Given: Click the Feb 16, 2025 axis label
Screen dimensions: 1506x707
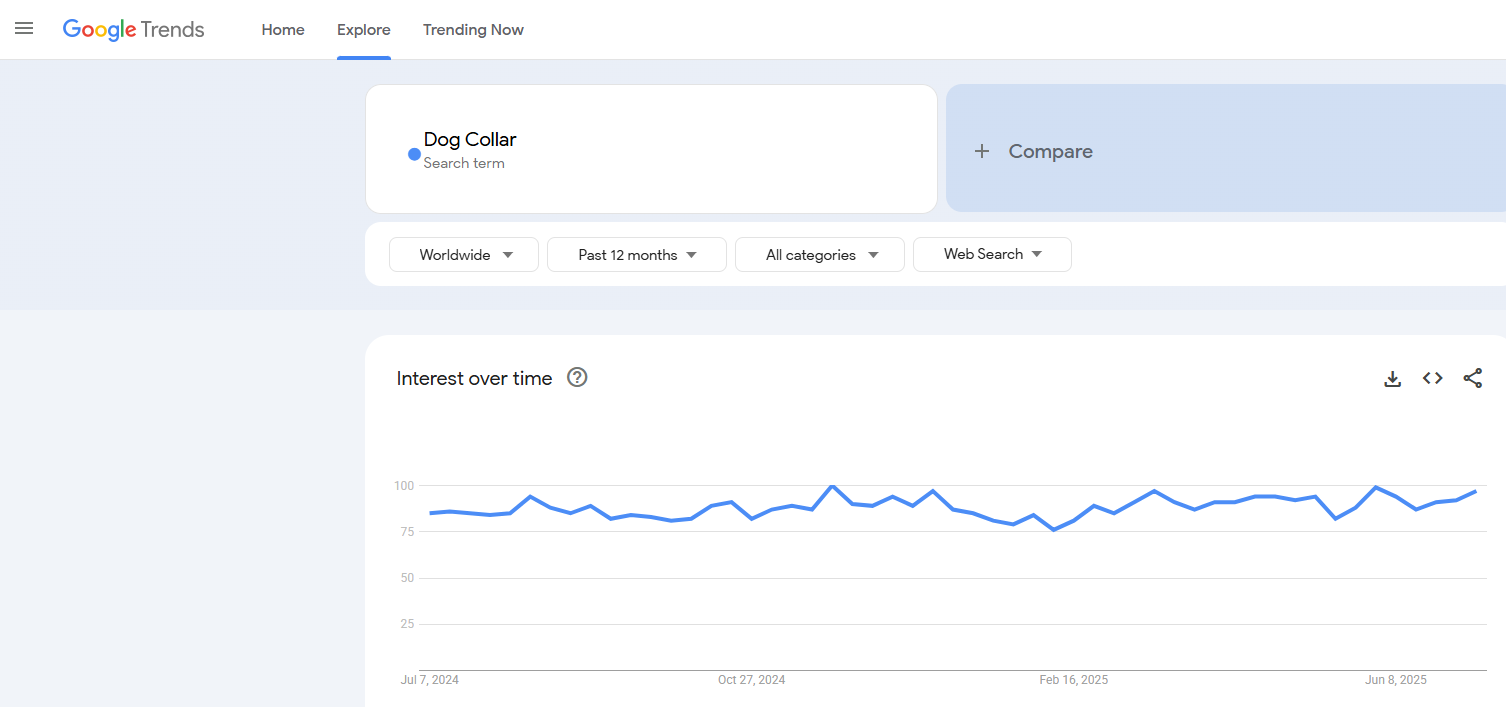Looking at the screenshot, I should pyautogui.click(x=1073, y=680).
